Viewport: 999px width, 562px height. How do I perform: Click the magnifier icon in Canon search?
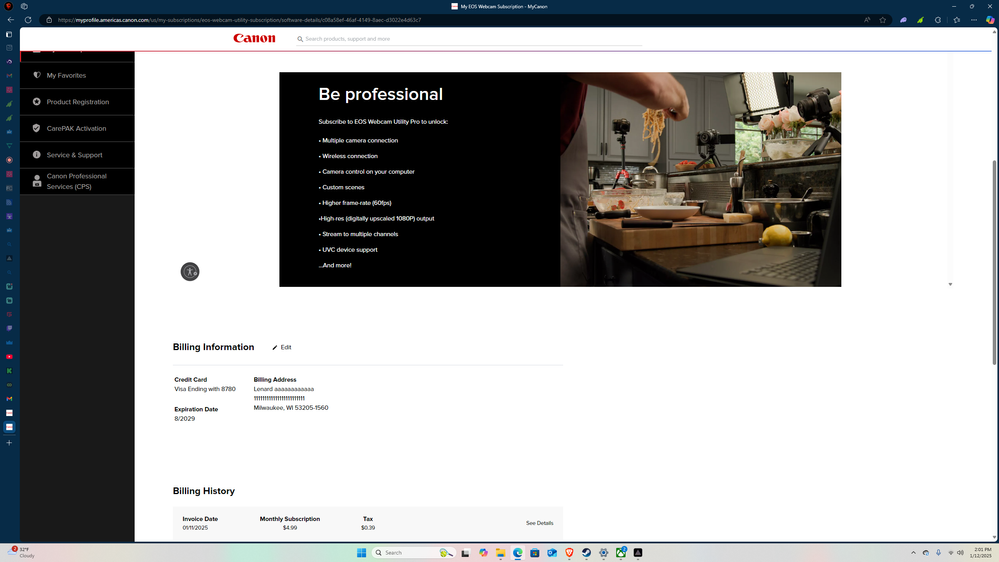pyautogui.click(x=300, y=39)
